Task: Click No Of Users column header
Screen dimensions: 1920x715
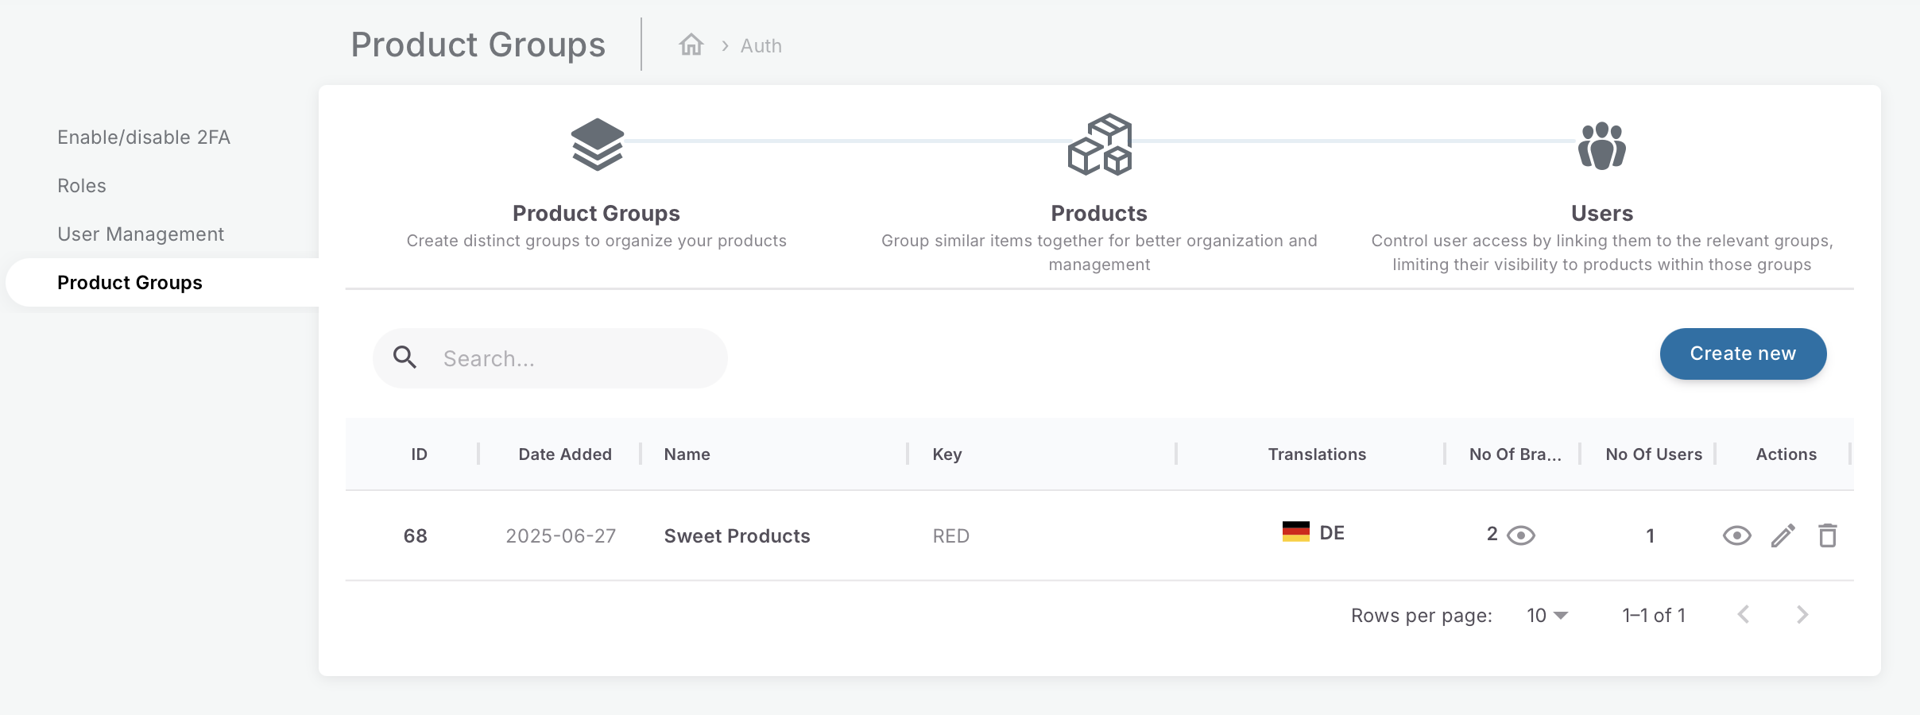Action: click(x=1654, y=454)
